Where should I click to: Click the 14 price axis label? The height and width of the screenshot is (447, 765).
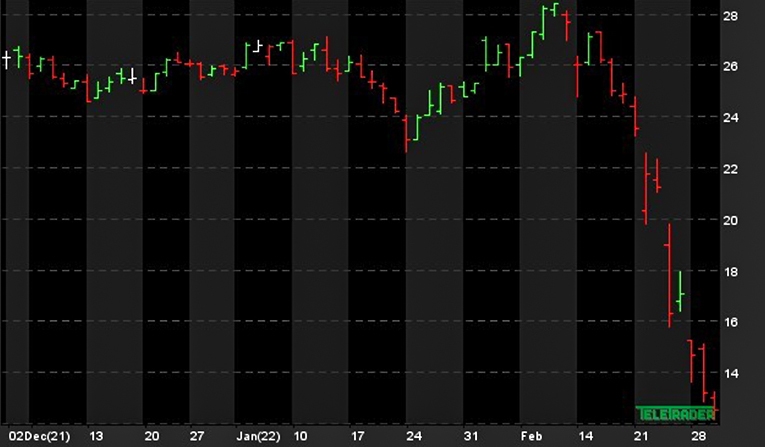[x=730, y=374]
